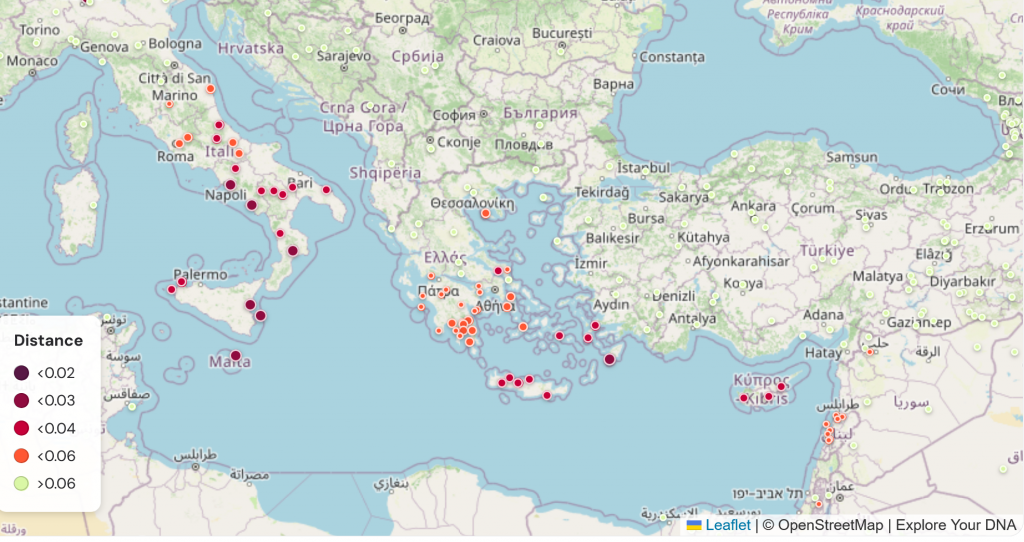This screenshot has height=542, width=1024.
Task: Select the red marker on eastern Cyprus
Action: (781, 387)
